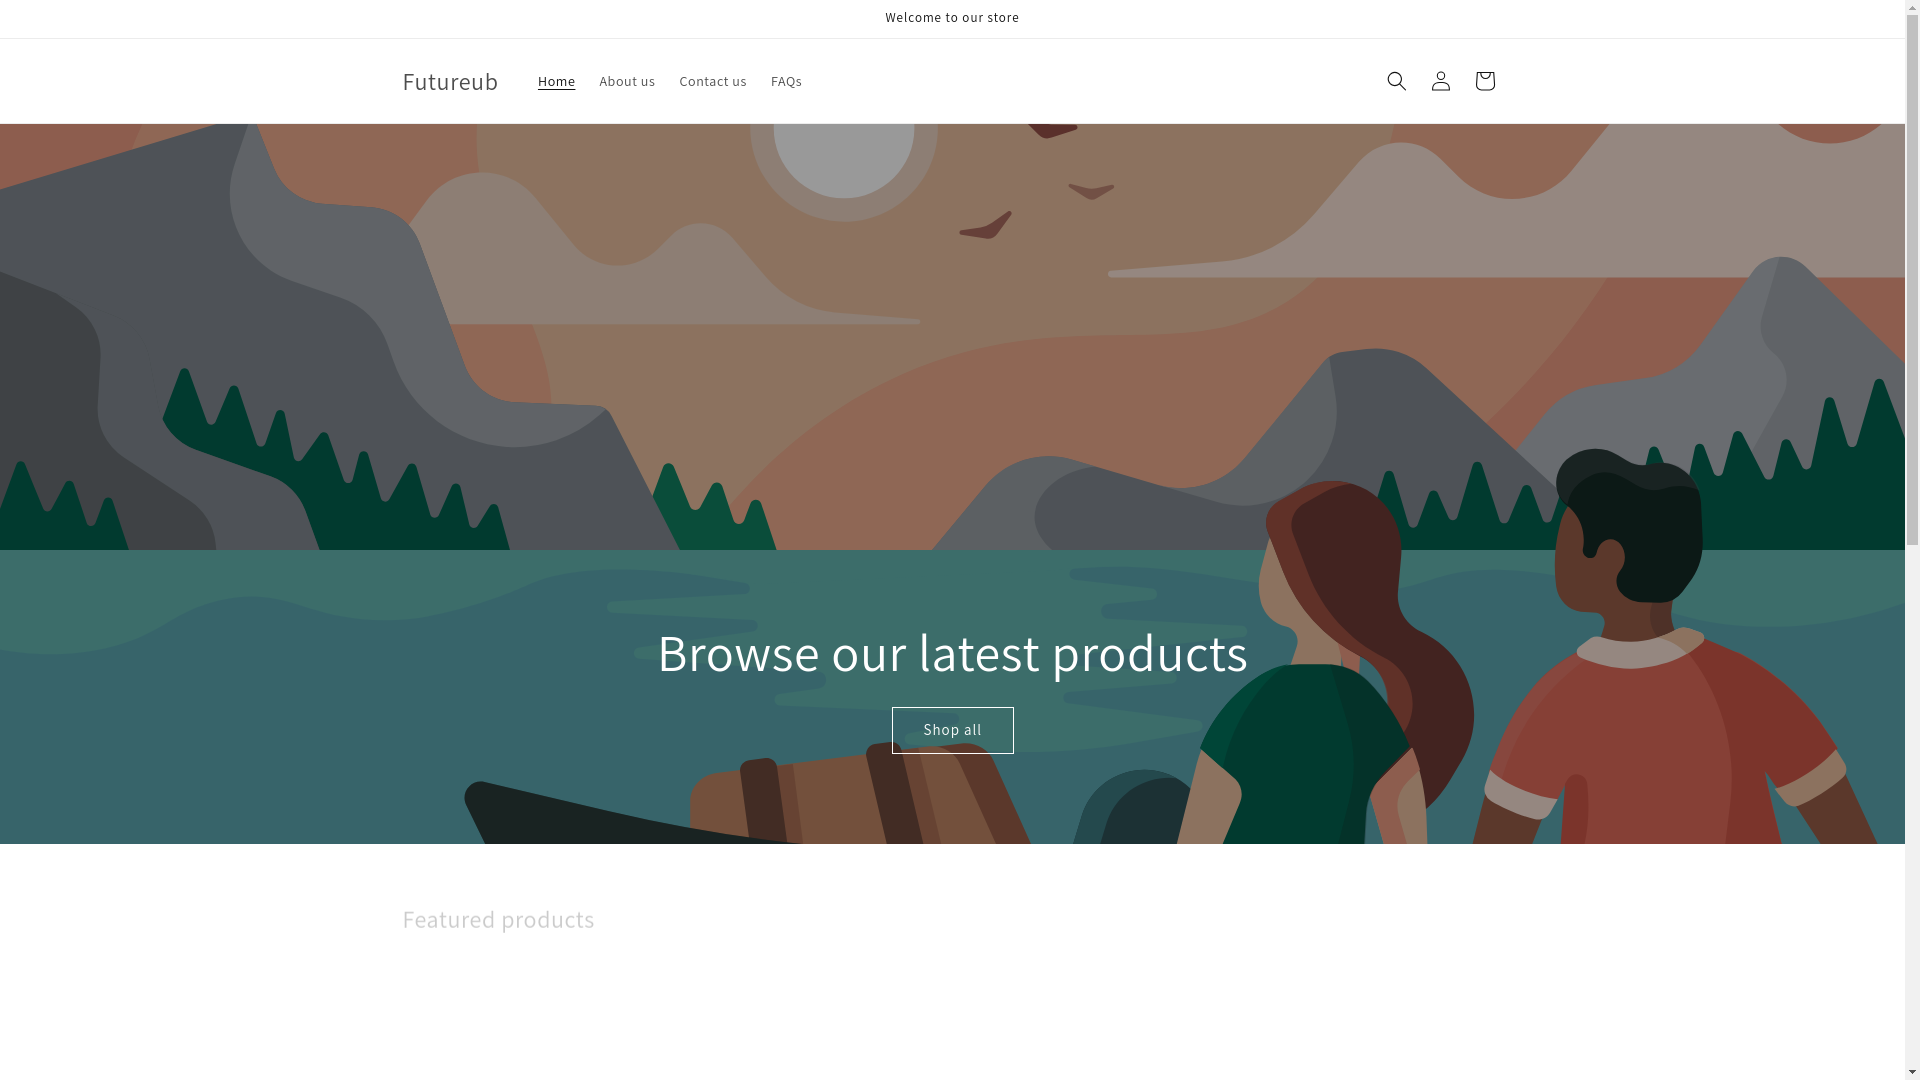Navigate to Contact us

click(712, 81)
